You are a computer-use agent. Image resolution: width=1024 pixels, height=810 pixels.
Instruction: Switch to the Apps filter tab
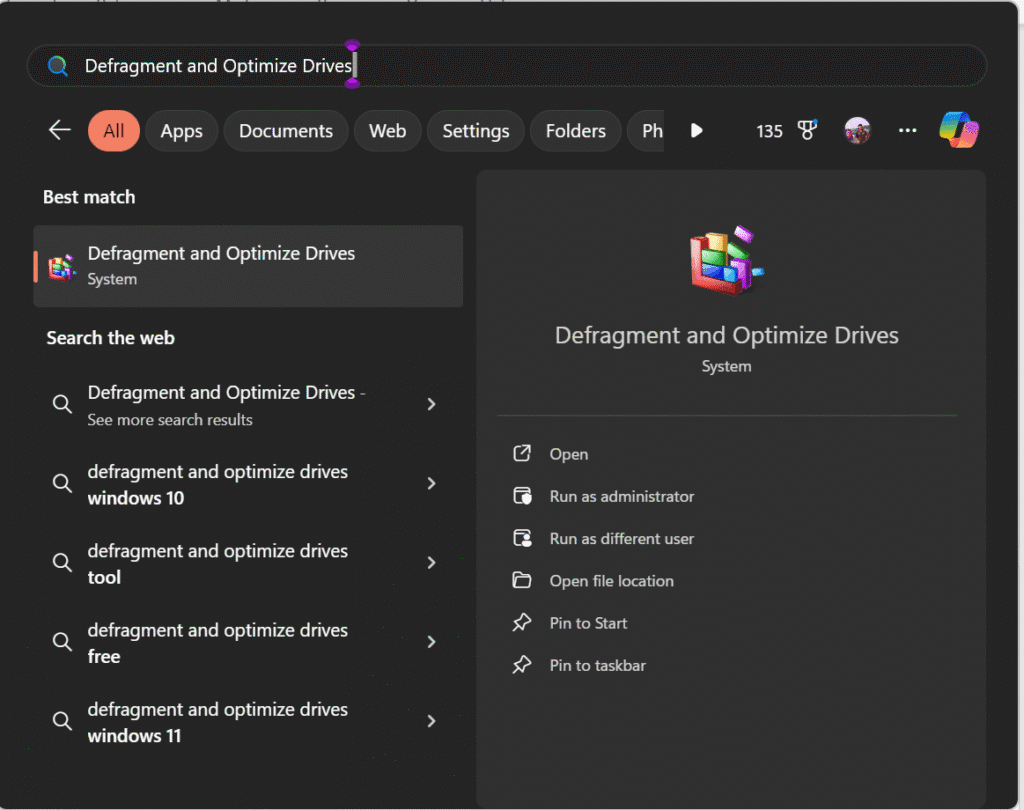click(x=181, y=130)
